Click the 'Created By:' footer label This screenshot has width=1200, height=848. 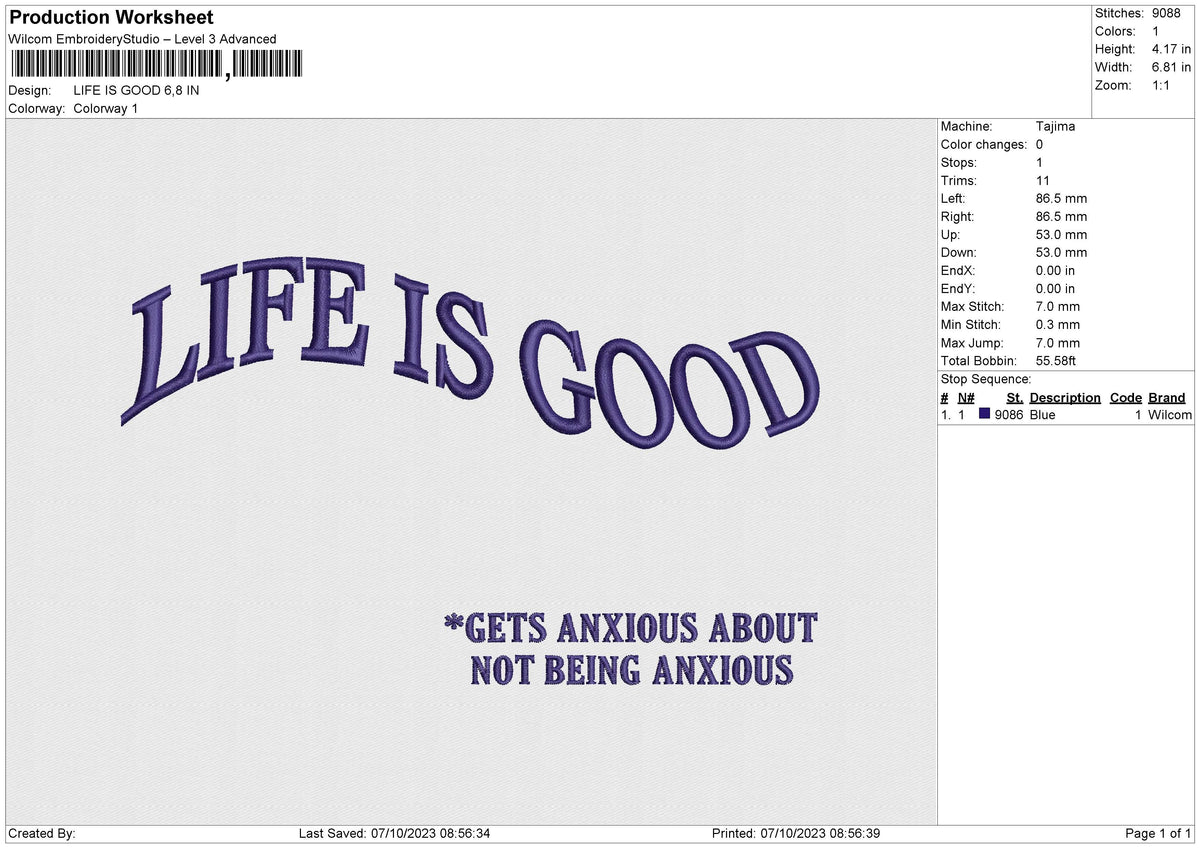click(x=42, y=833)
